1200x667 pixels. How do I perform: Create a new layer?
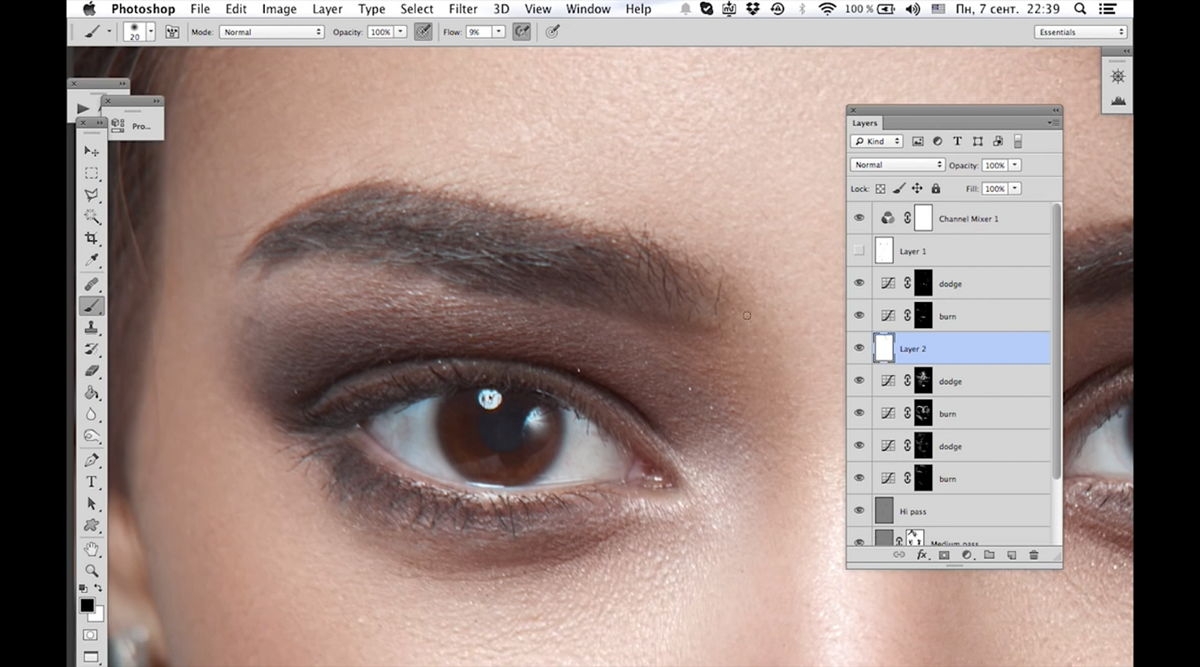pyautogui.click(x=1011, y=554)
